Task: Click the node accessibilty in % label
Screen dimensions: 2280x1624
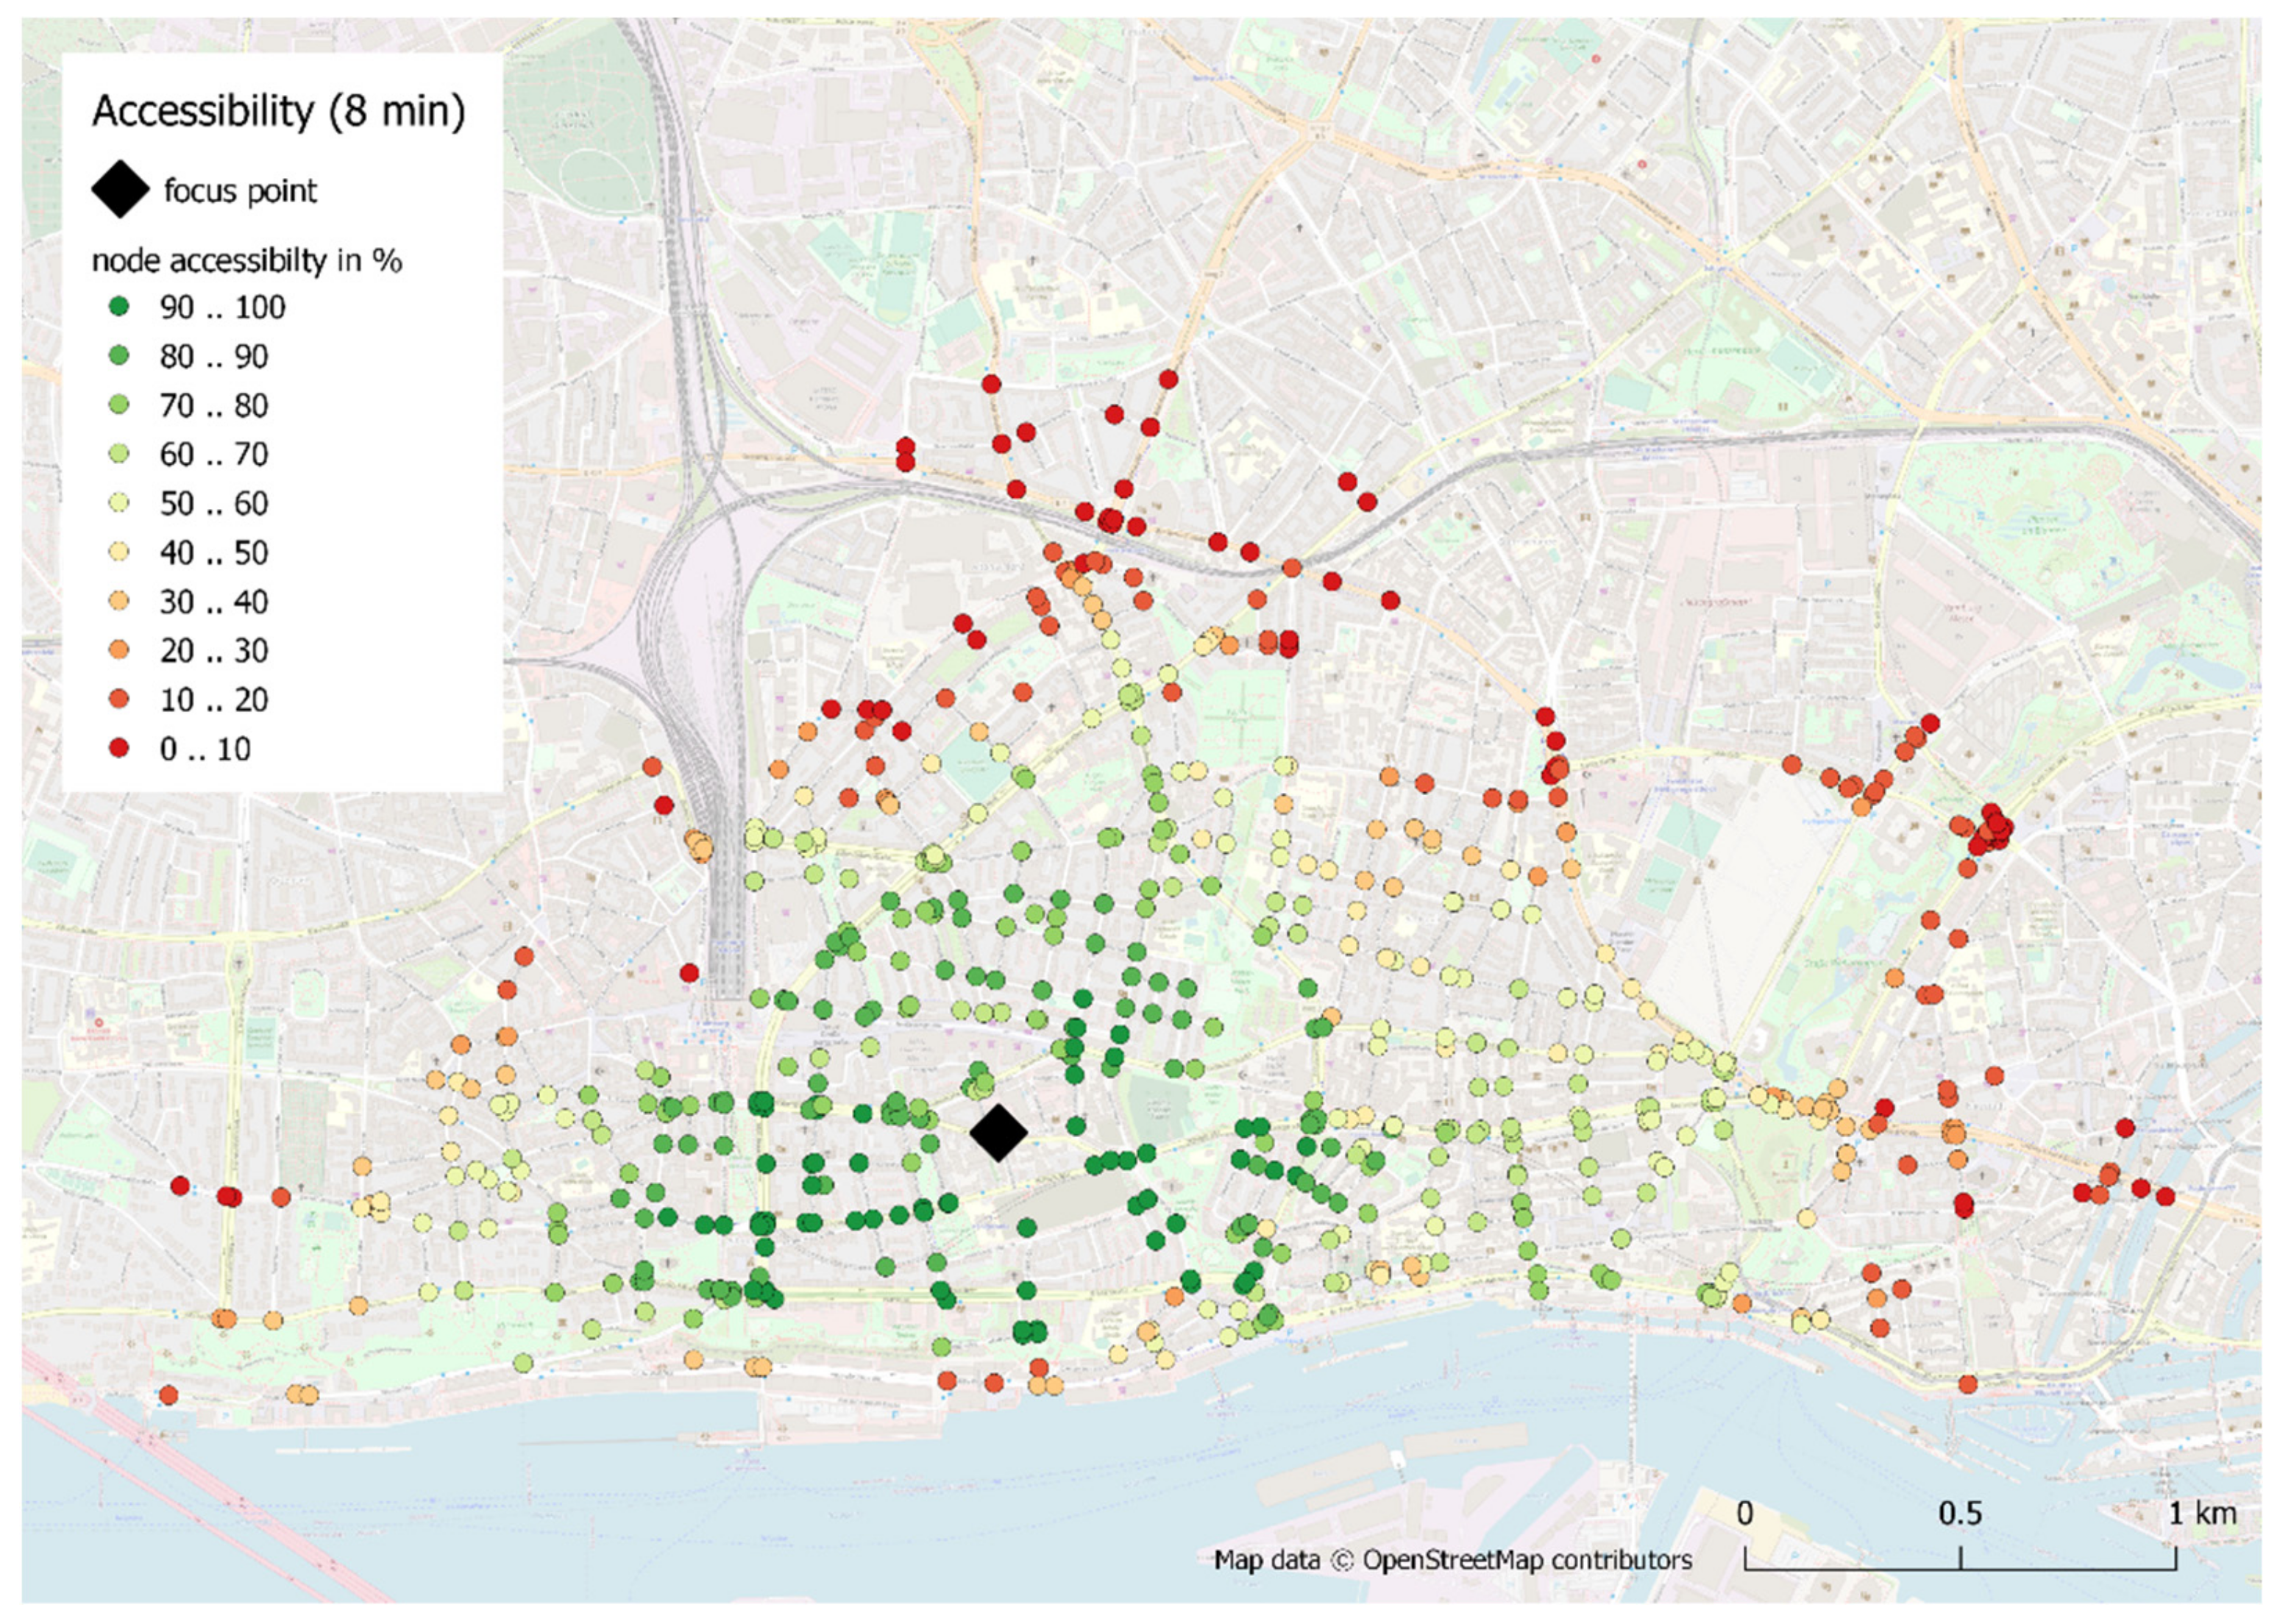Action: click(246, 261)
